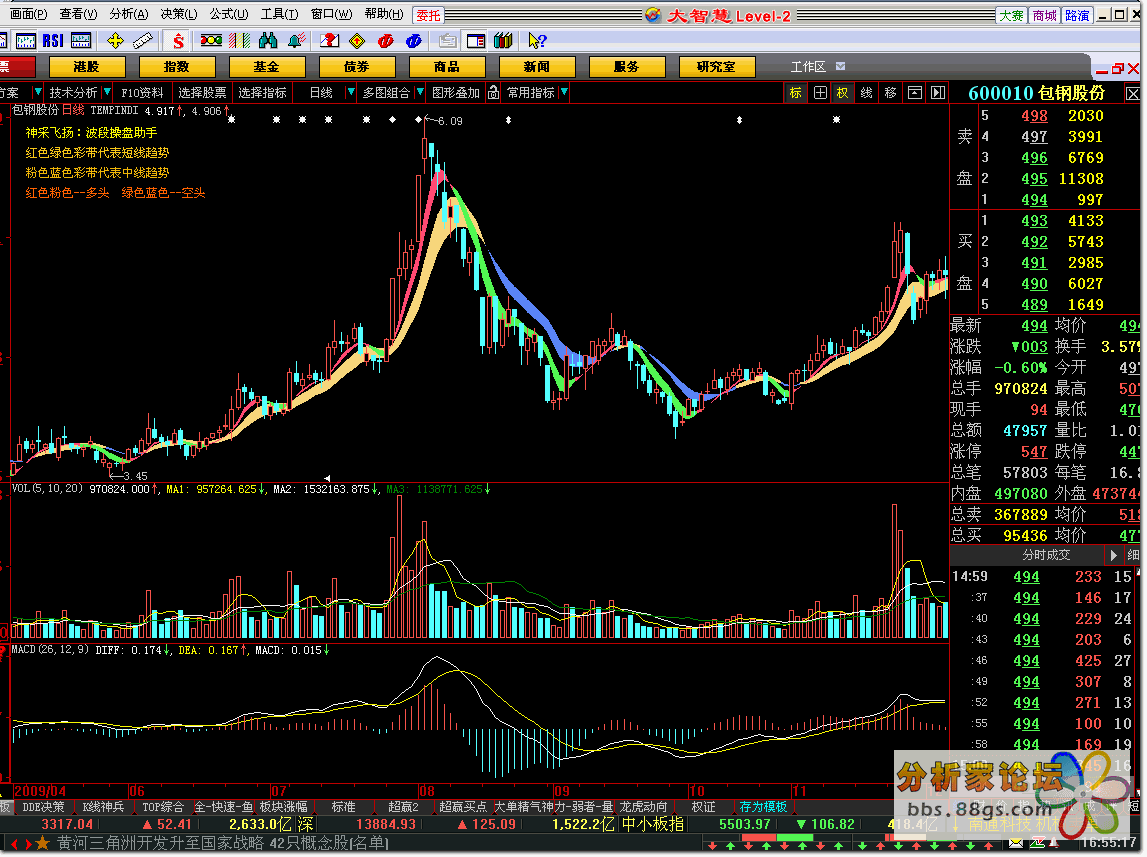
Task: Click the colored diagonal stripes icon
Action: coord(240,41)
